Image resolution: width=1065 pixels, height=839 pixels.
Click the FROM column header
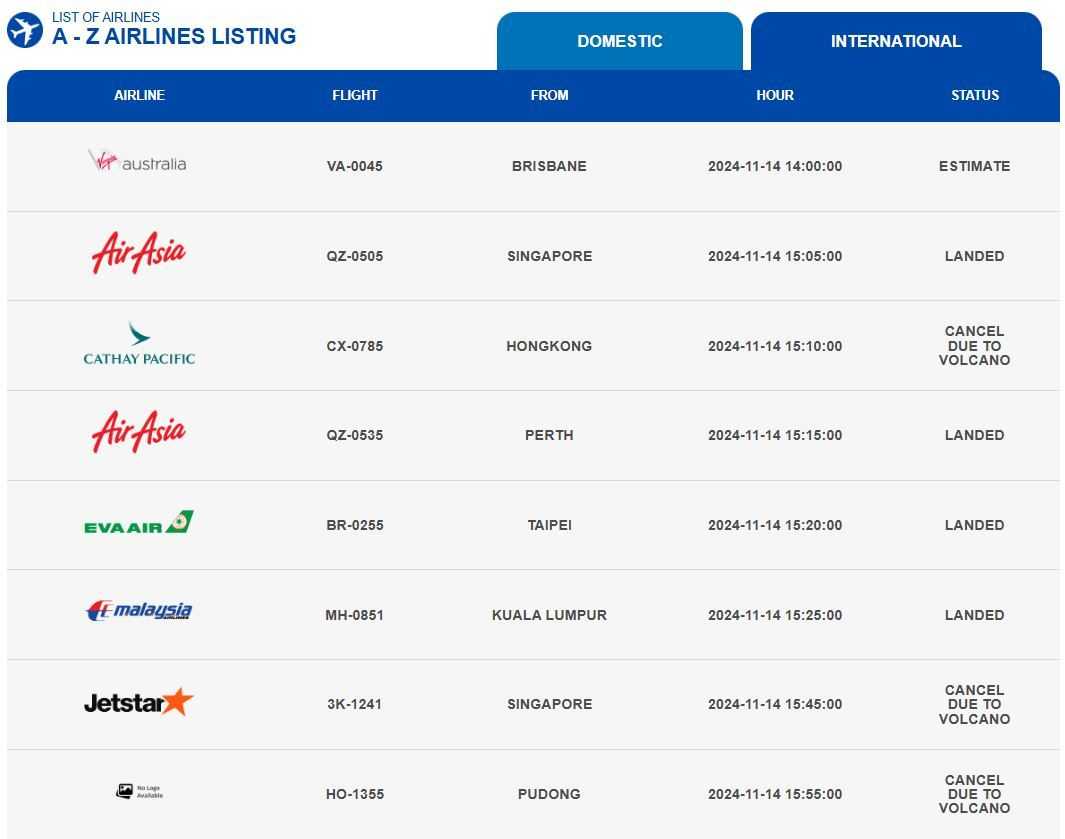pos(549,95)
